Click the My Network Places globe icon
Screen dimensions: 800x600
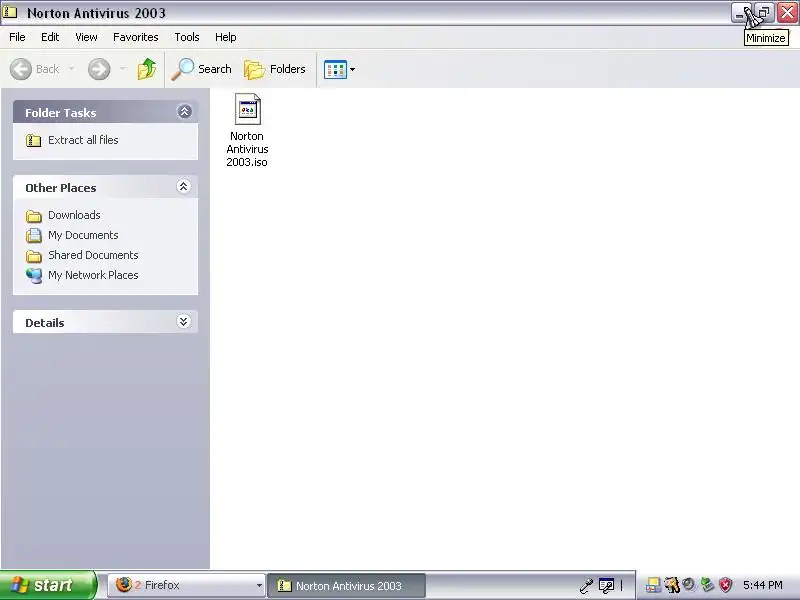[34, 276]
